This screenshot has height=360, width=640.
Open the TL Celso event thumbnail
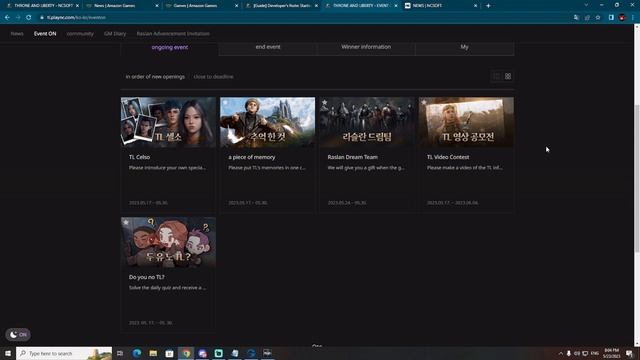pos(168,122)
